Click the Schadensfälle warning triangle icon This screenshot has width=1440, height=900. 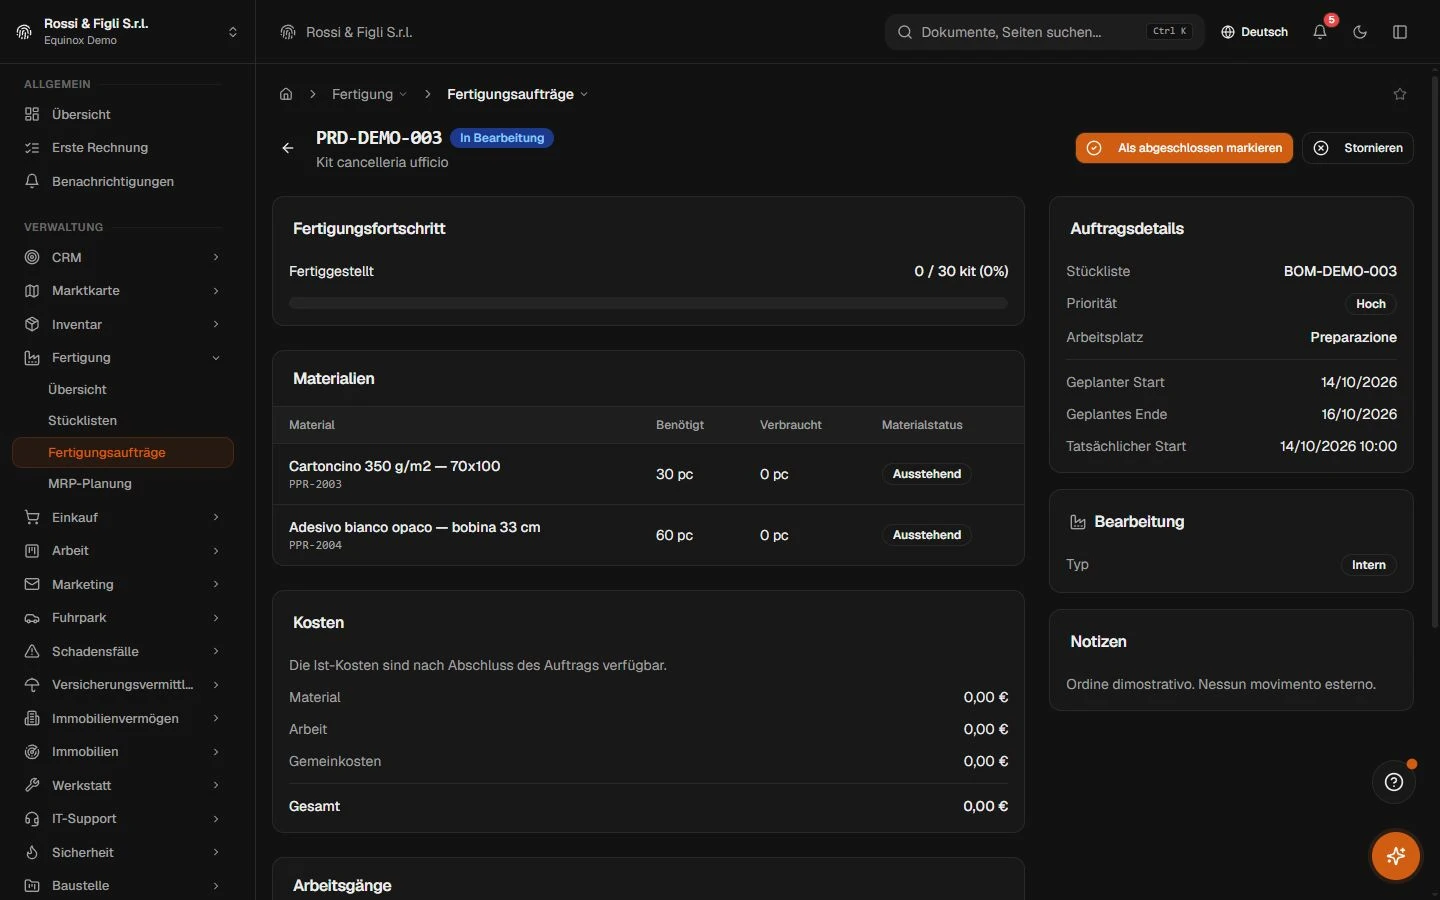32,651
